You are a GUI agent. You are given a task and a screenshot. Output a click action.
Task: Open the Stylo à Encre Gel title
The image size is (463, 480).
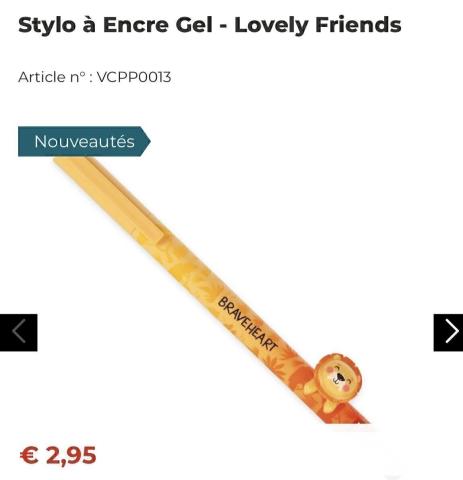pyautogui.click(x=210, y=25)
